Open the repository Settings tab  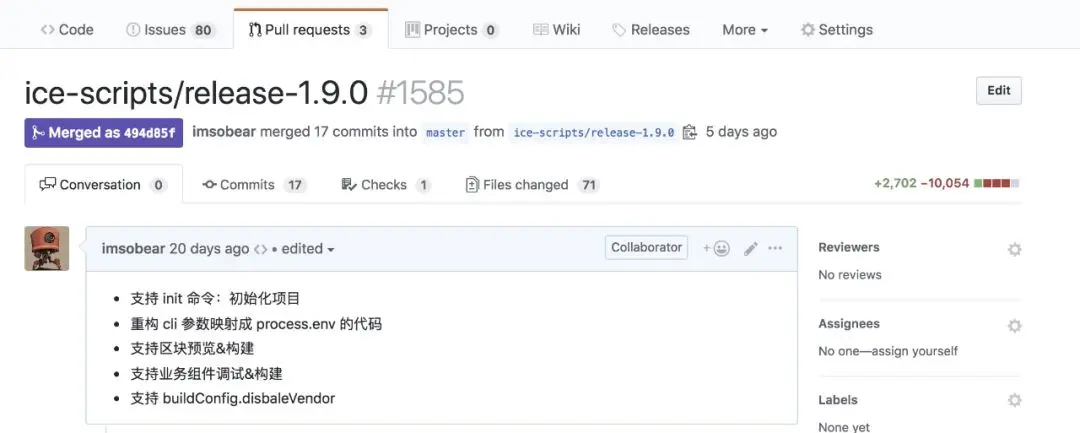click(x=837, y=30)
